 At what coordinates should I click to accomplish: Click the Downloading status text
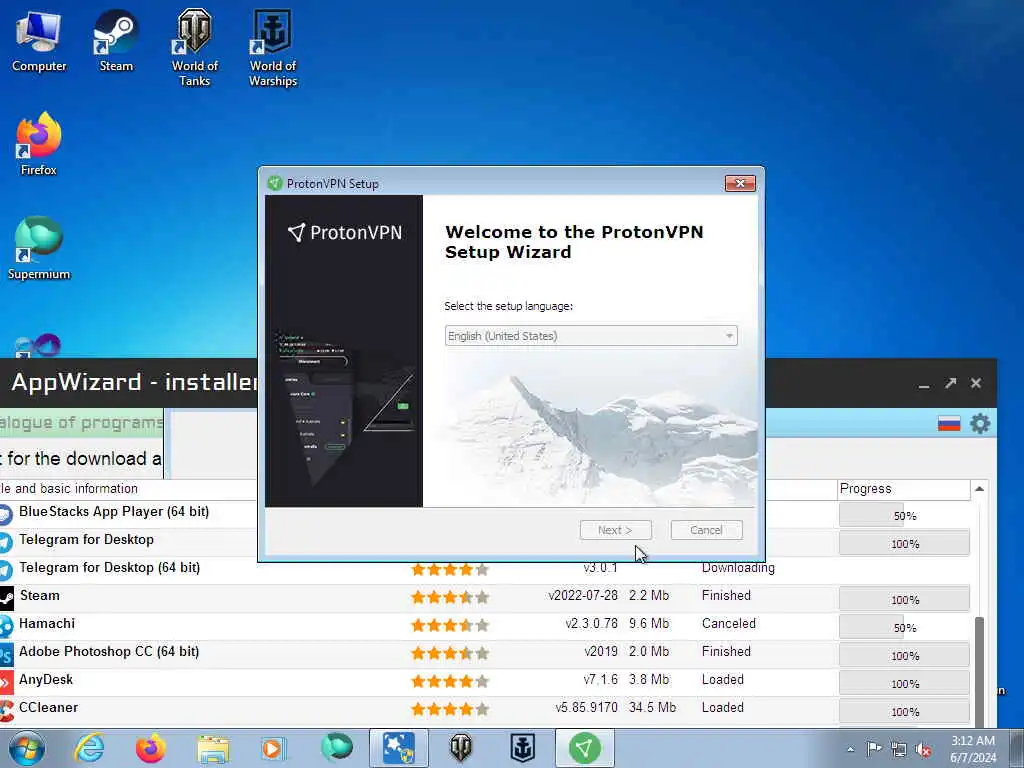(738, 568)
